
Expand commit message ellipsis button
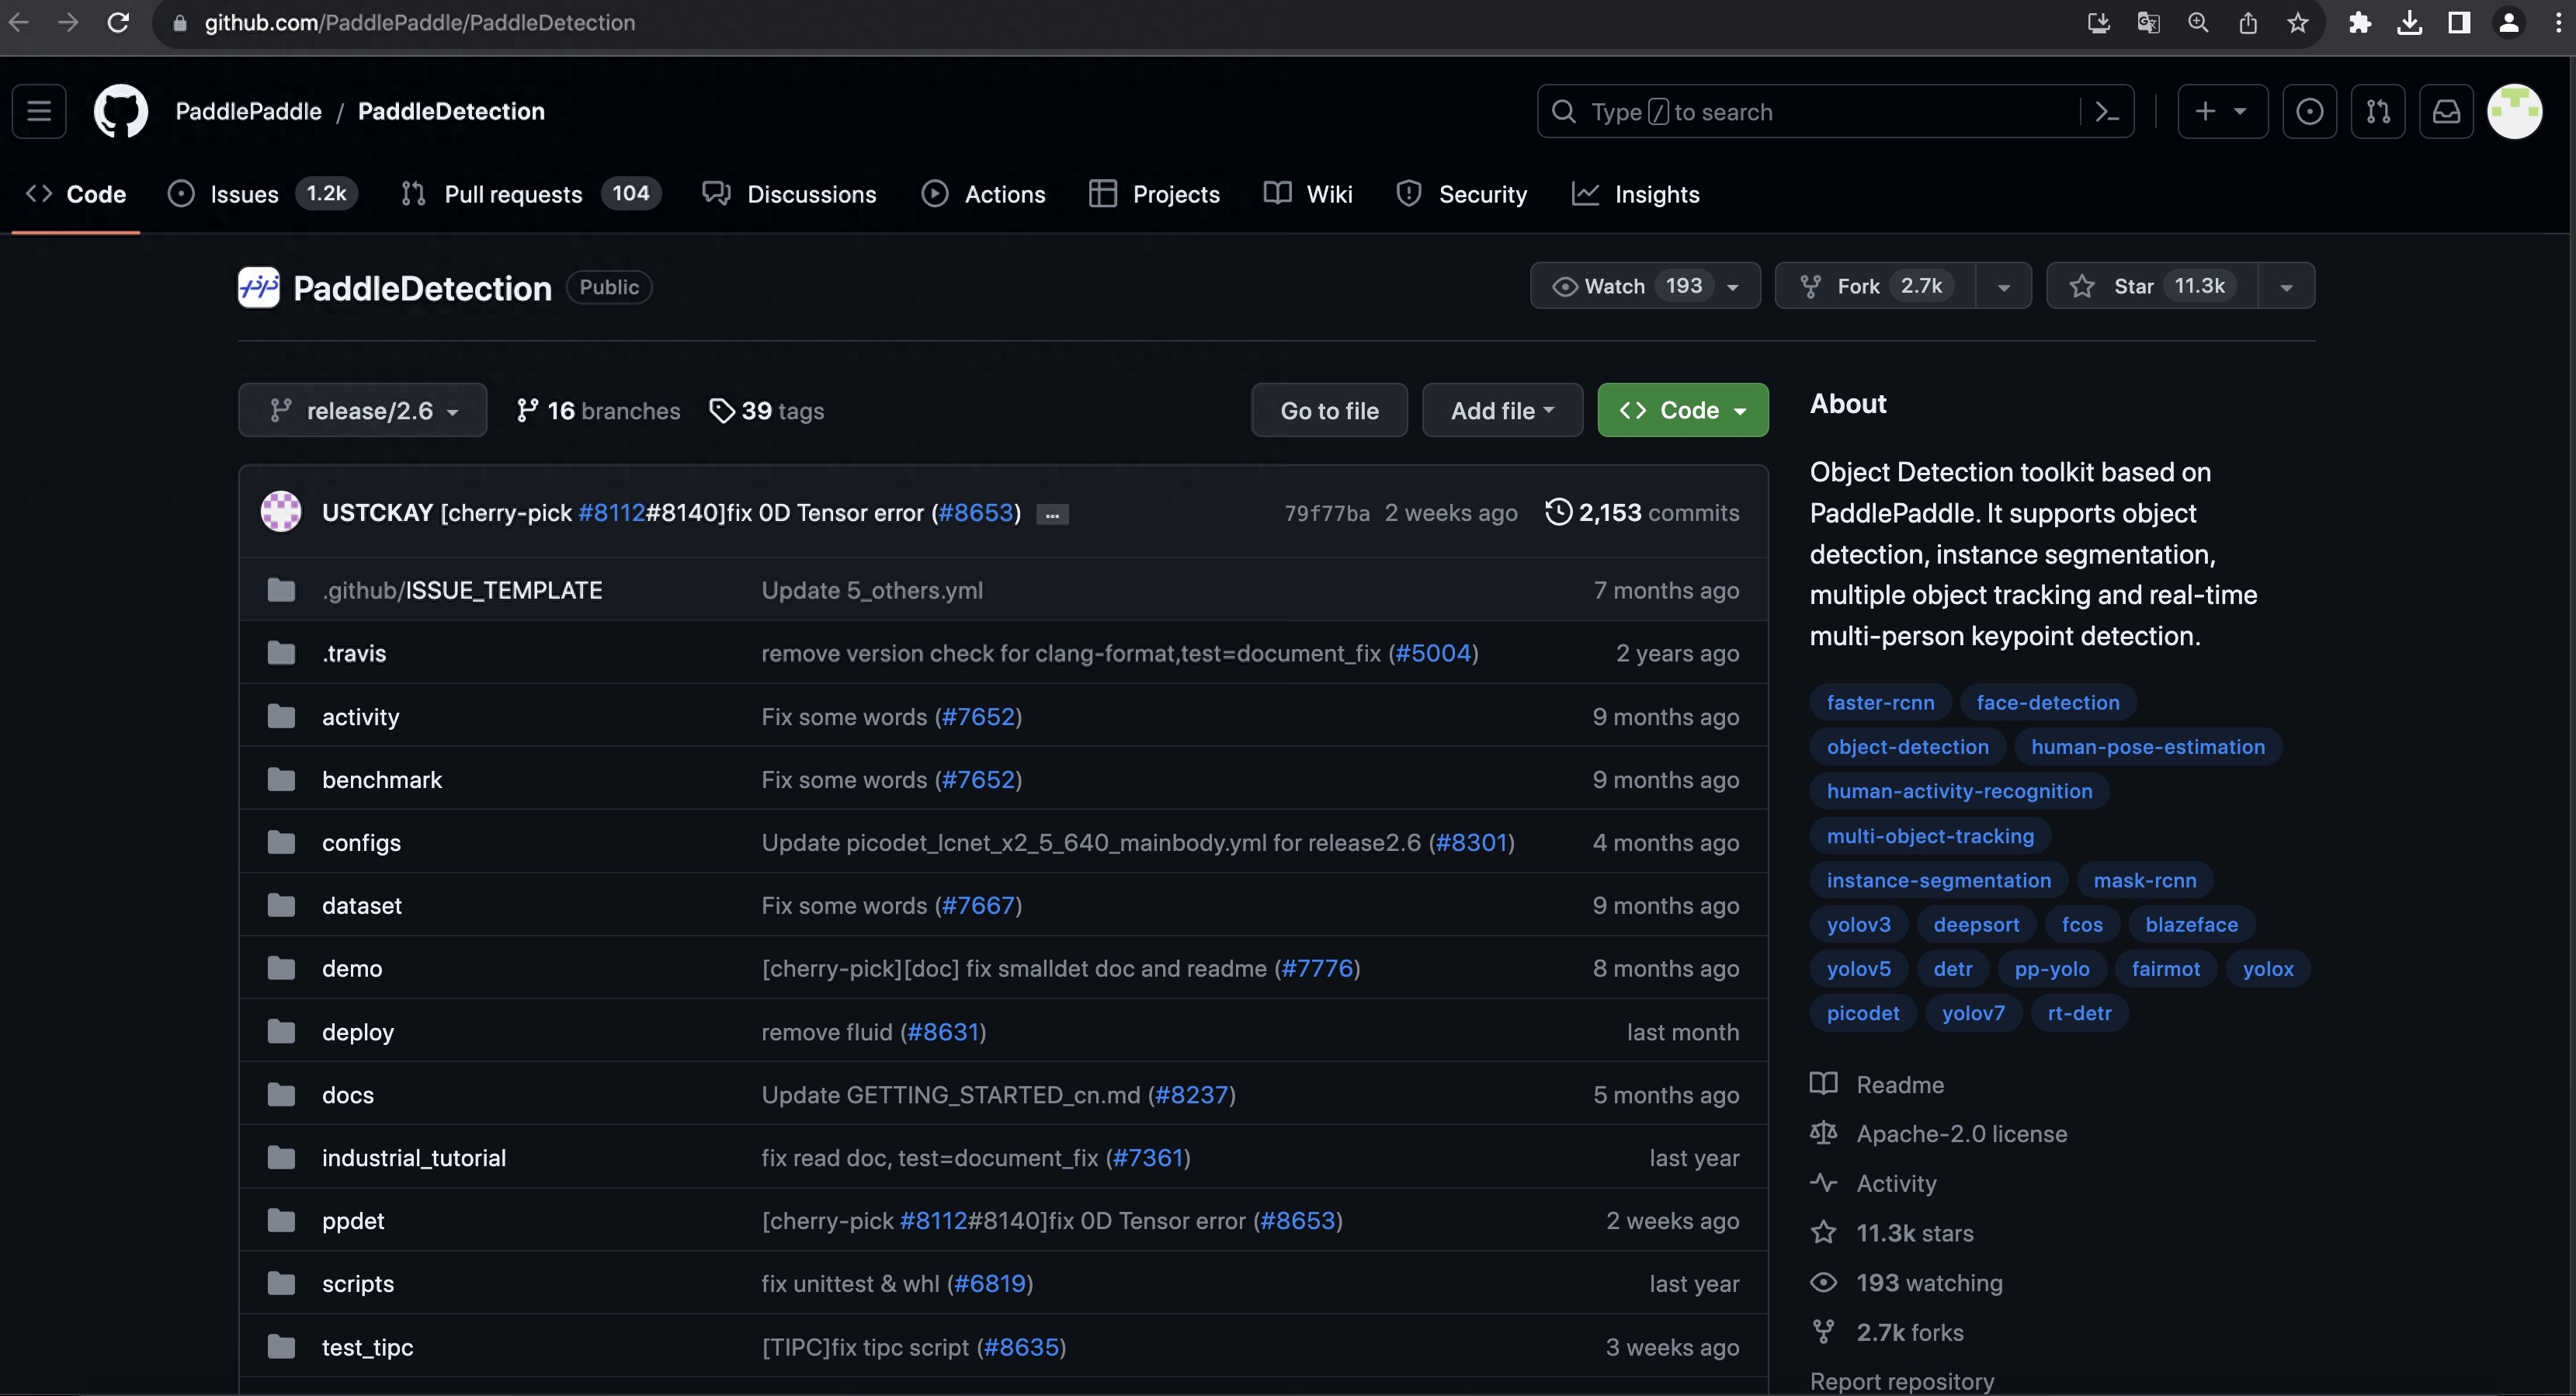[1052, 515]
